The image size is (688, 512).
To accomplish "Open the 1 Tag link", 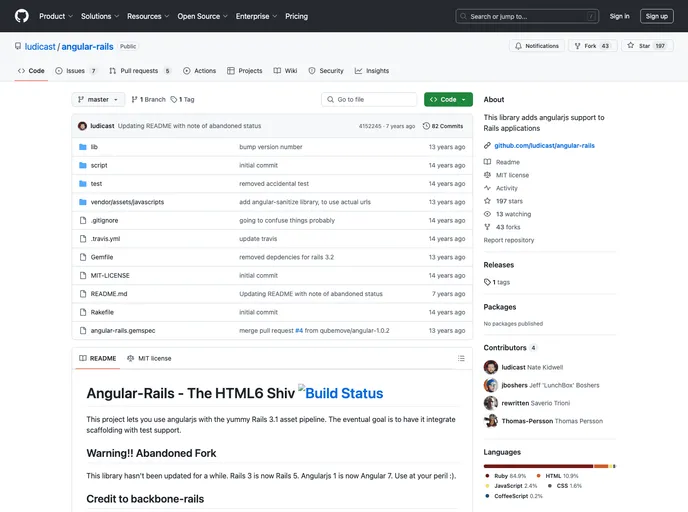I will pos(183,100).
